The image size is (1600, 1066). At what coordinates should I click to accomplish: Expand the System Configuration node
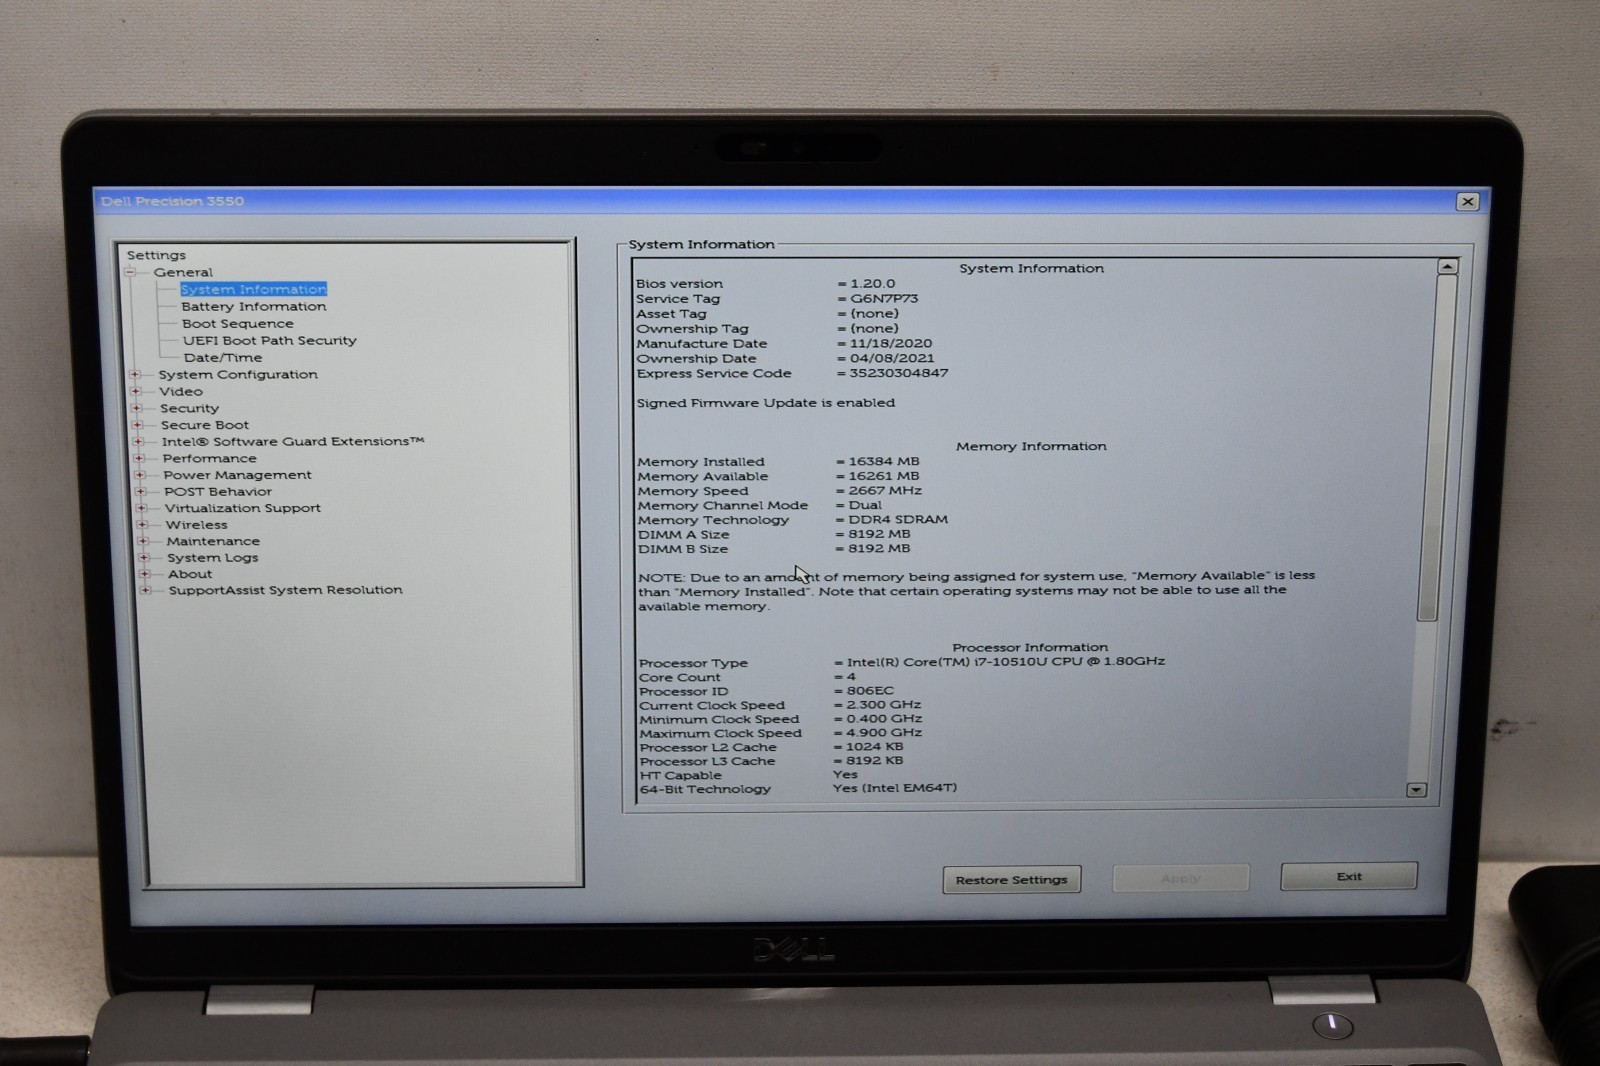pyautogui.click(x=135, y=375)
